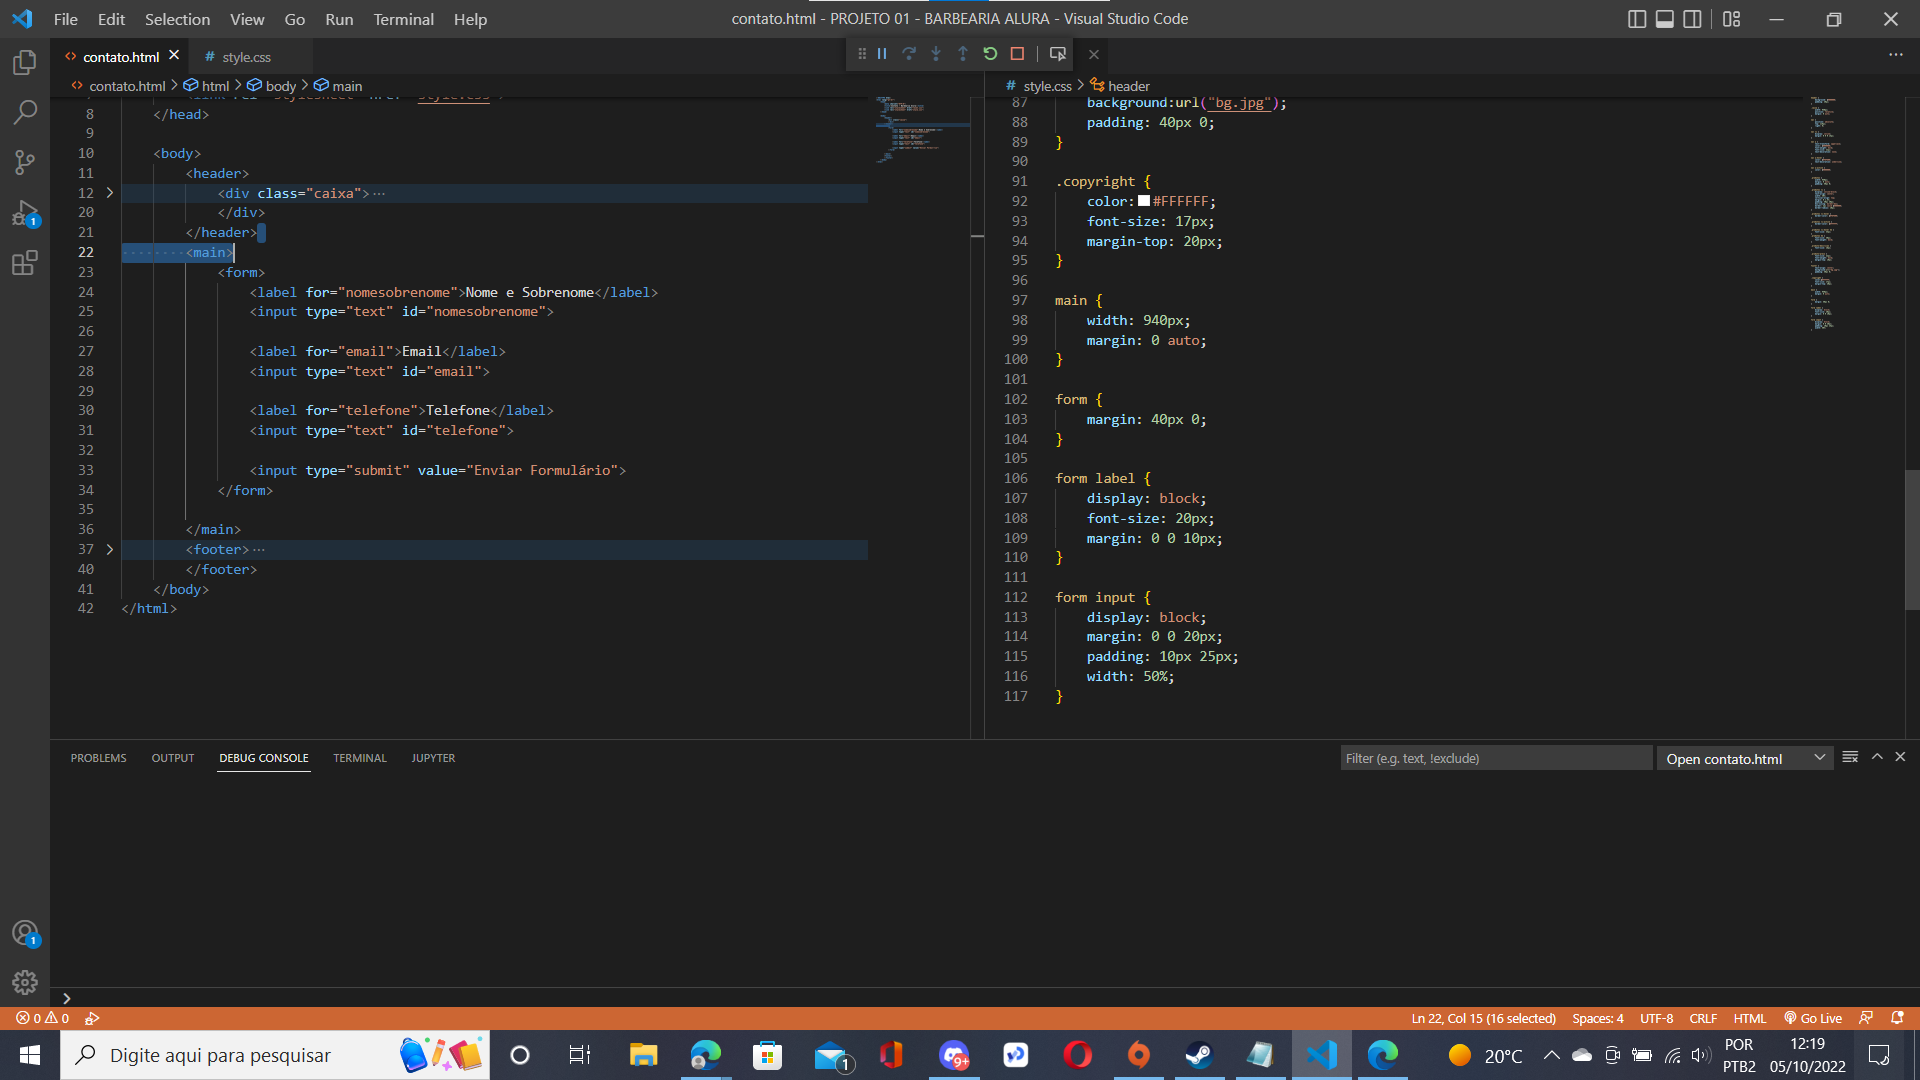Expand folded div class caixa line
Screen dimensions: 1920x1080
pyautogui.click(x=110, y=193)
